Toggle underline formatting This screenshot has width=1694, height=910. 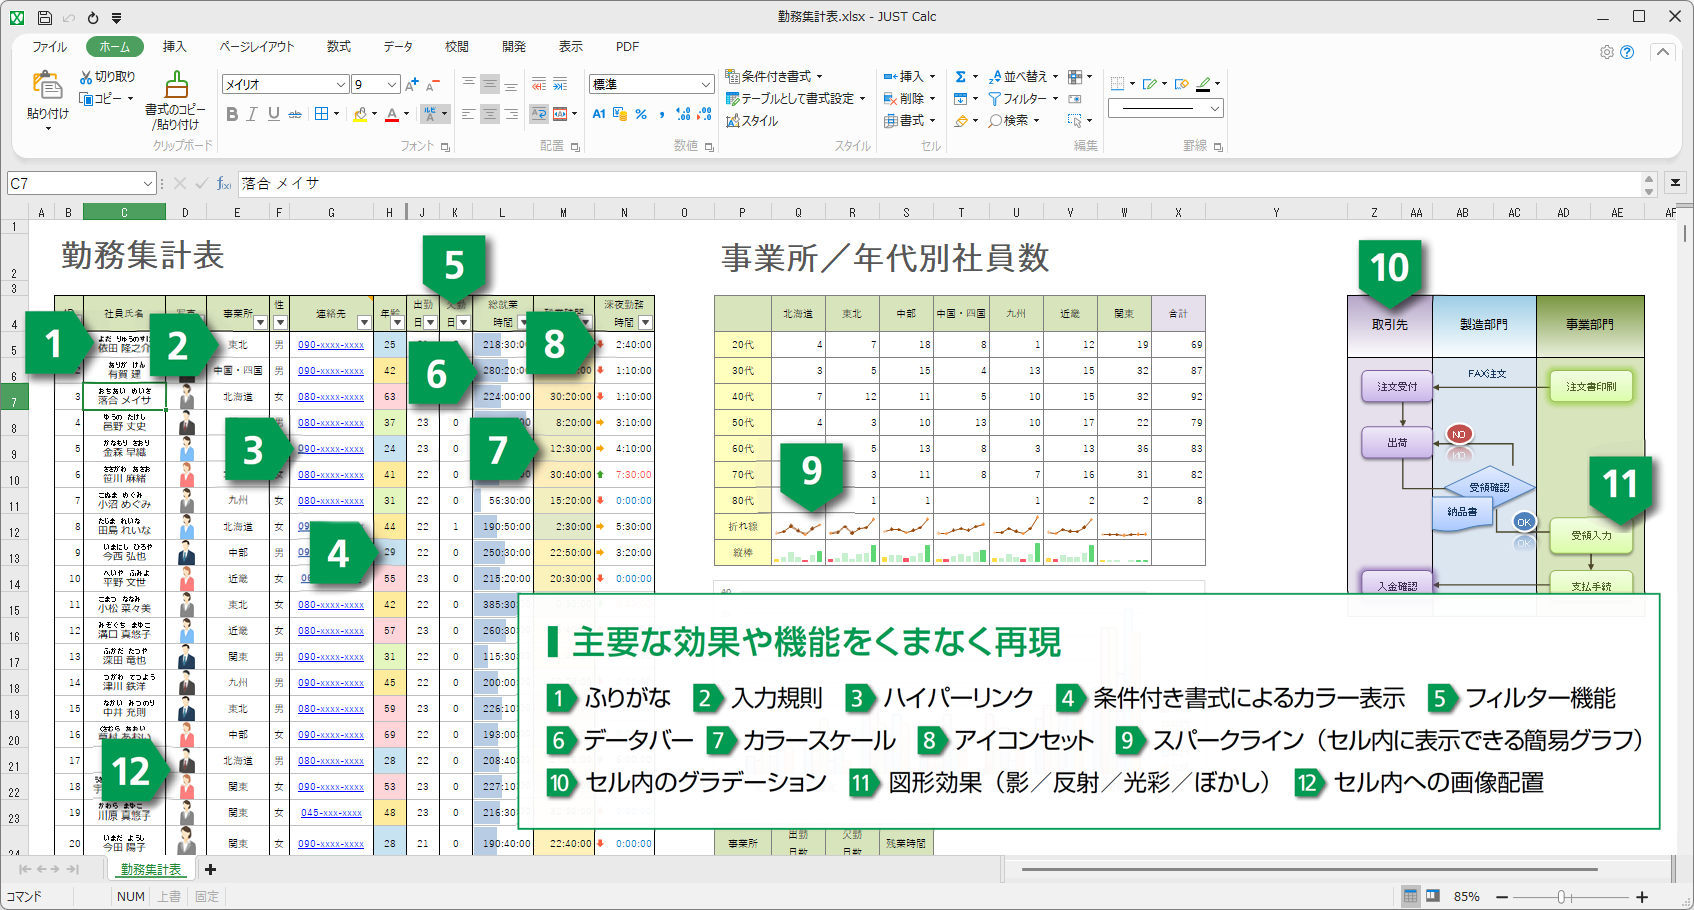(274, 114)
